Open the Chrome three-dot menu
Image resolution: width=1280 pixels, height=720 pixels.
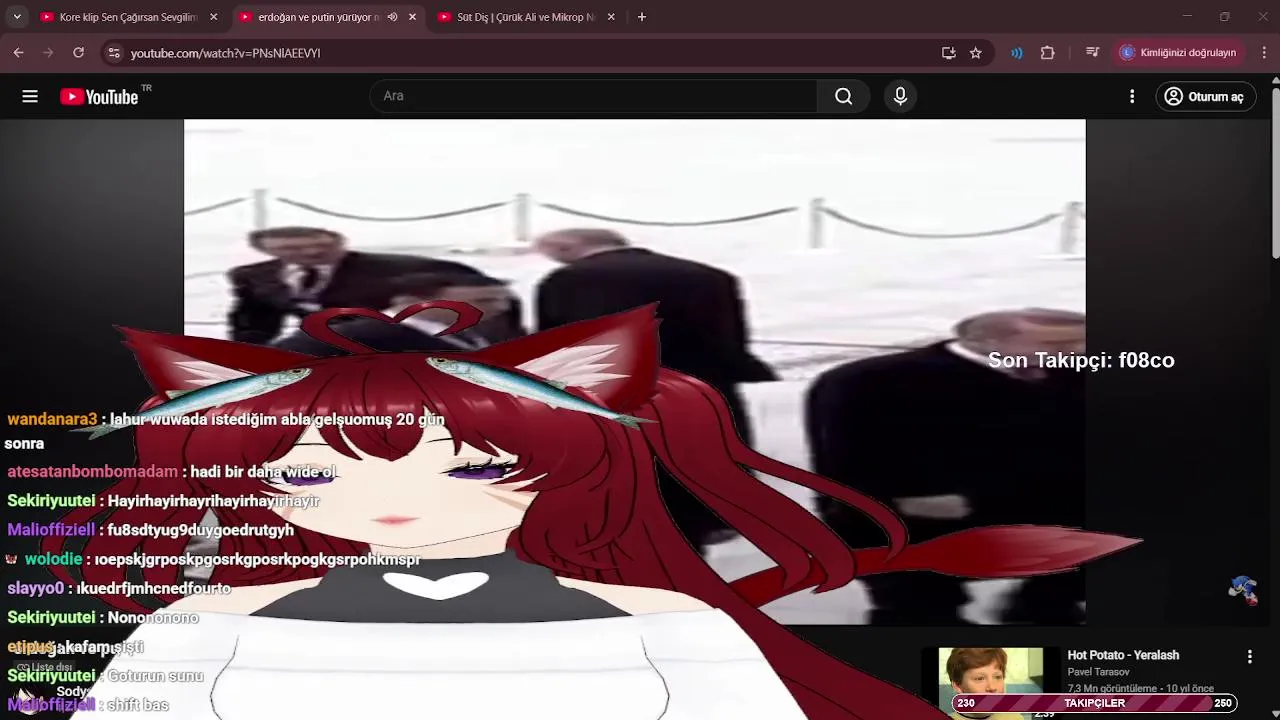click(x=1264, y=53)
